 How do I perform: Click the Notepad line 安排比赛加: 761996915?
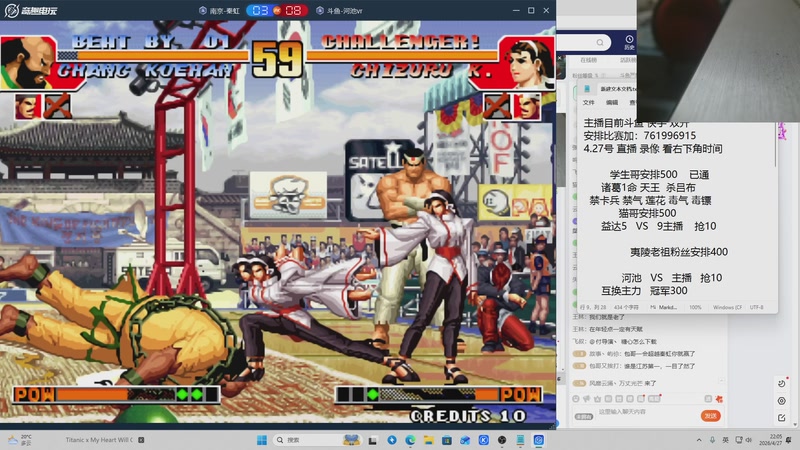[639, 135]
